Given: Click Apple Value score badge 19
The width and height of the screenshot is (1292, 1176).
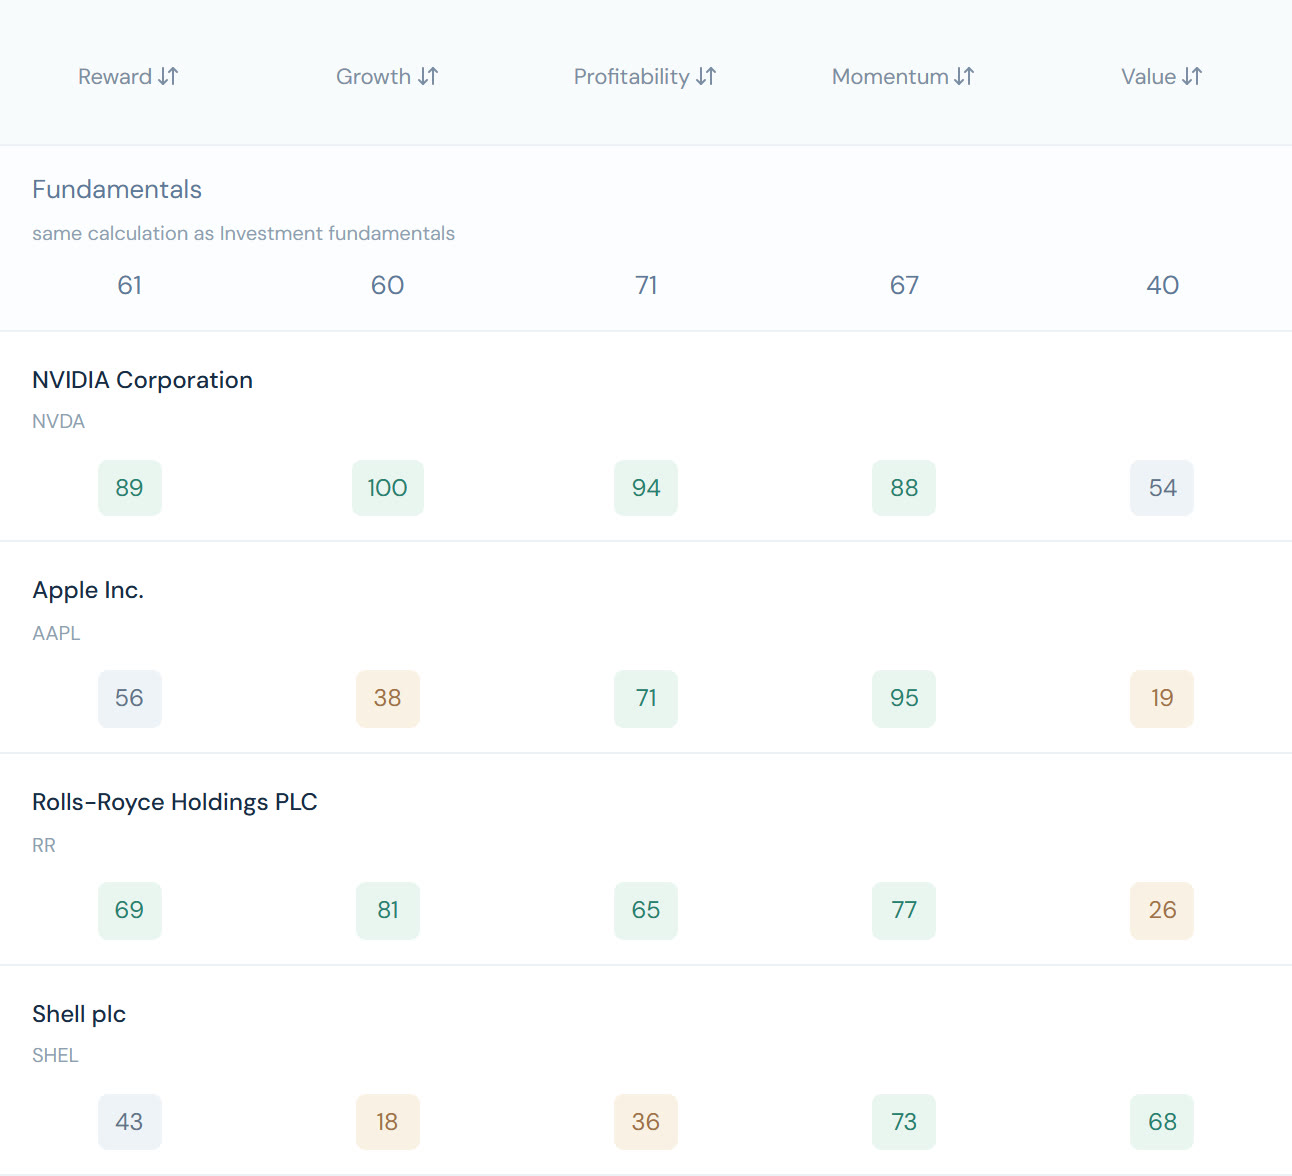Looking at the screenshot, I should pyautogui.click(x=1162, y=698).
